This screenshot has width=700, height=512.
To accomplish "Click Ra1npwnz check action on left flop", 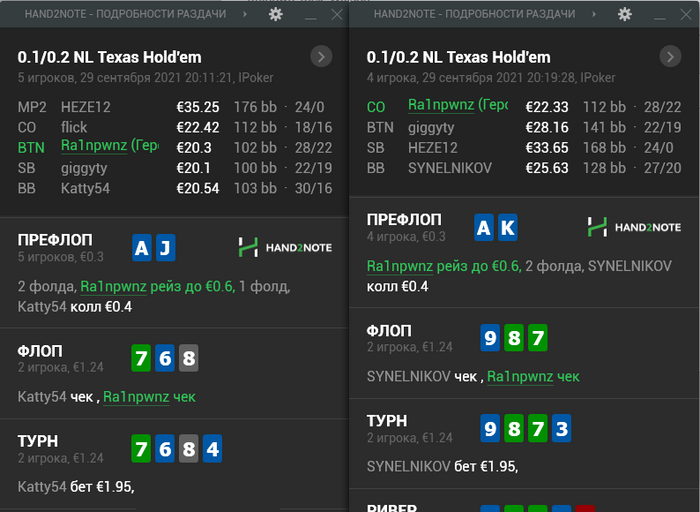I will click(x=150, y=397).
